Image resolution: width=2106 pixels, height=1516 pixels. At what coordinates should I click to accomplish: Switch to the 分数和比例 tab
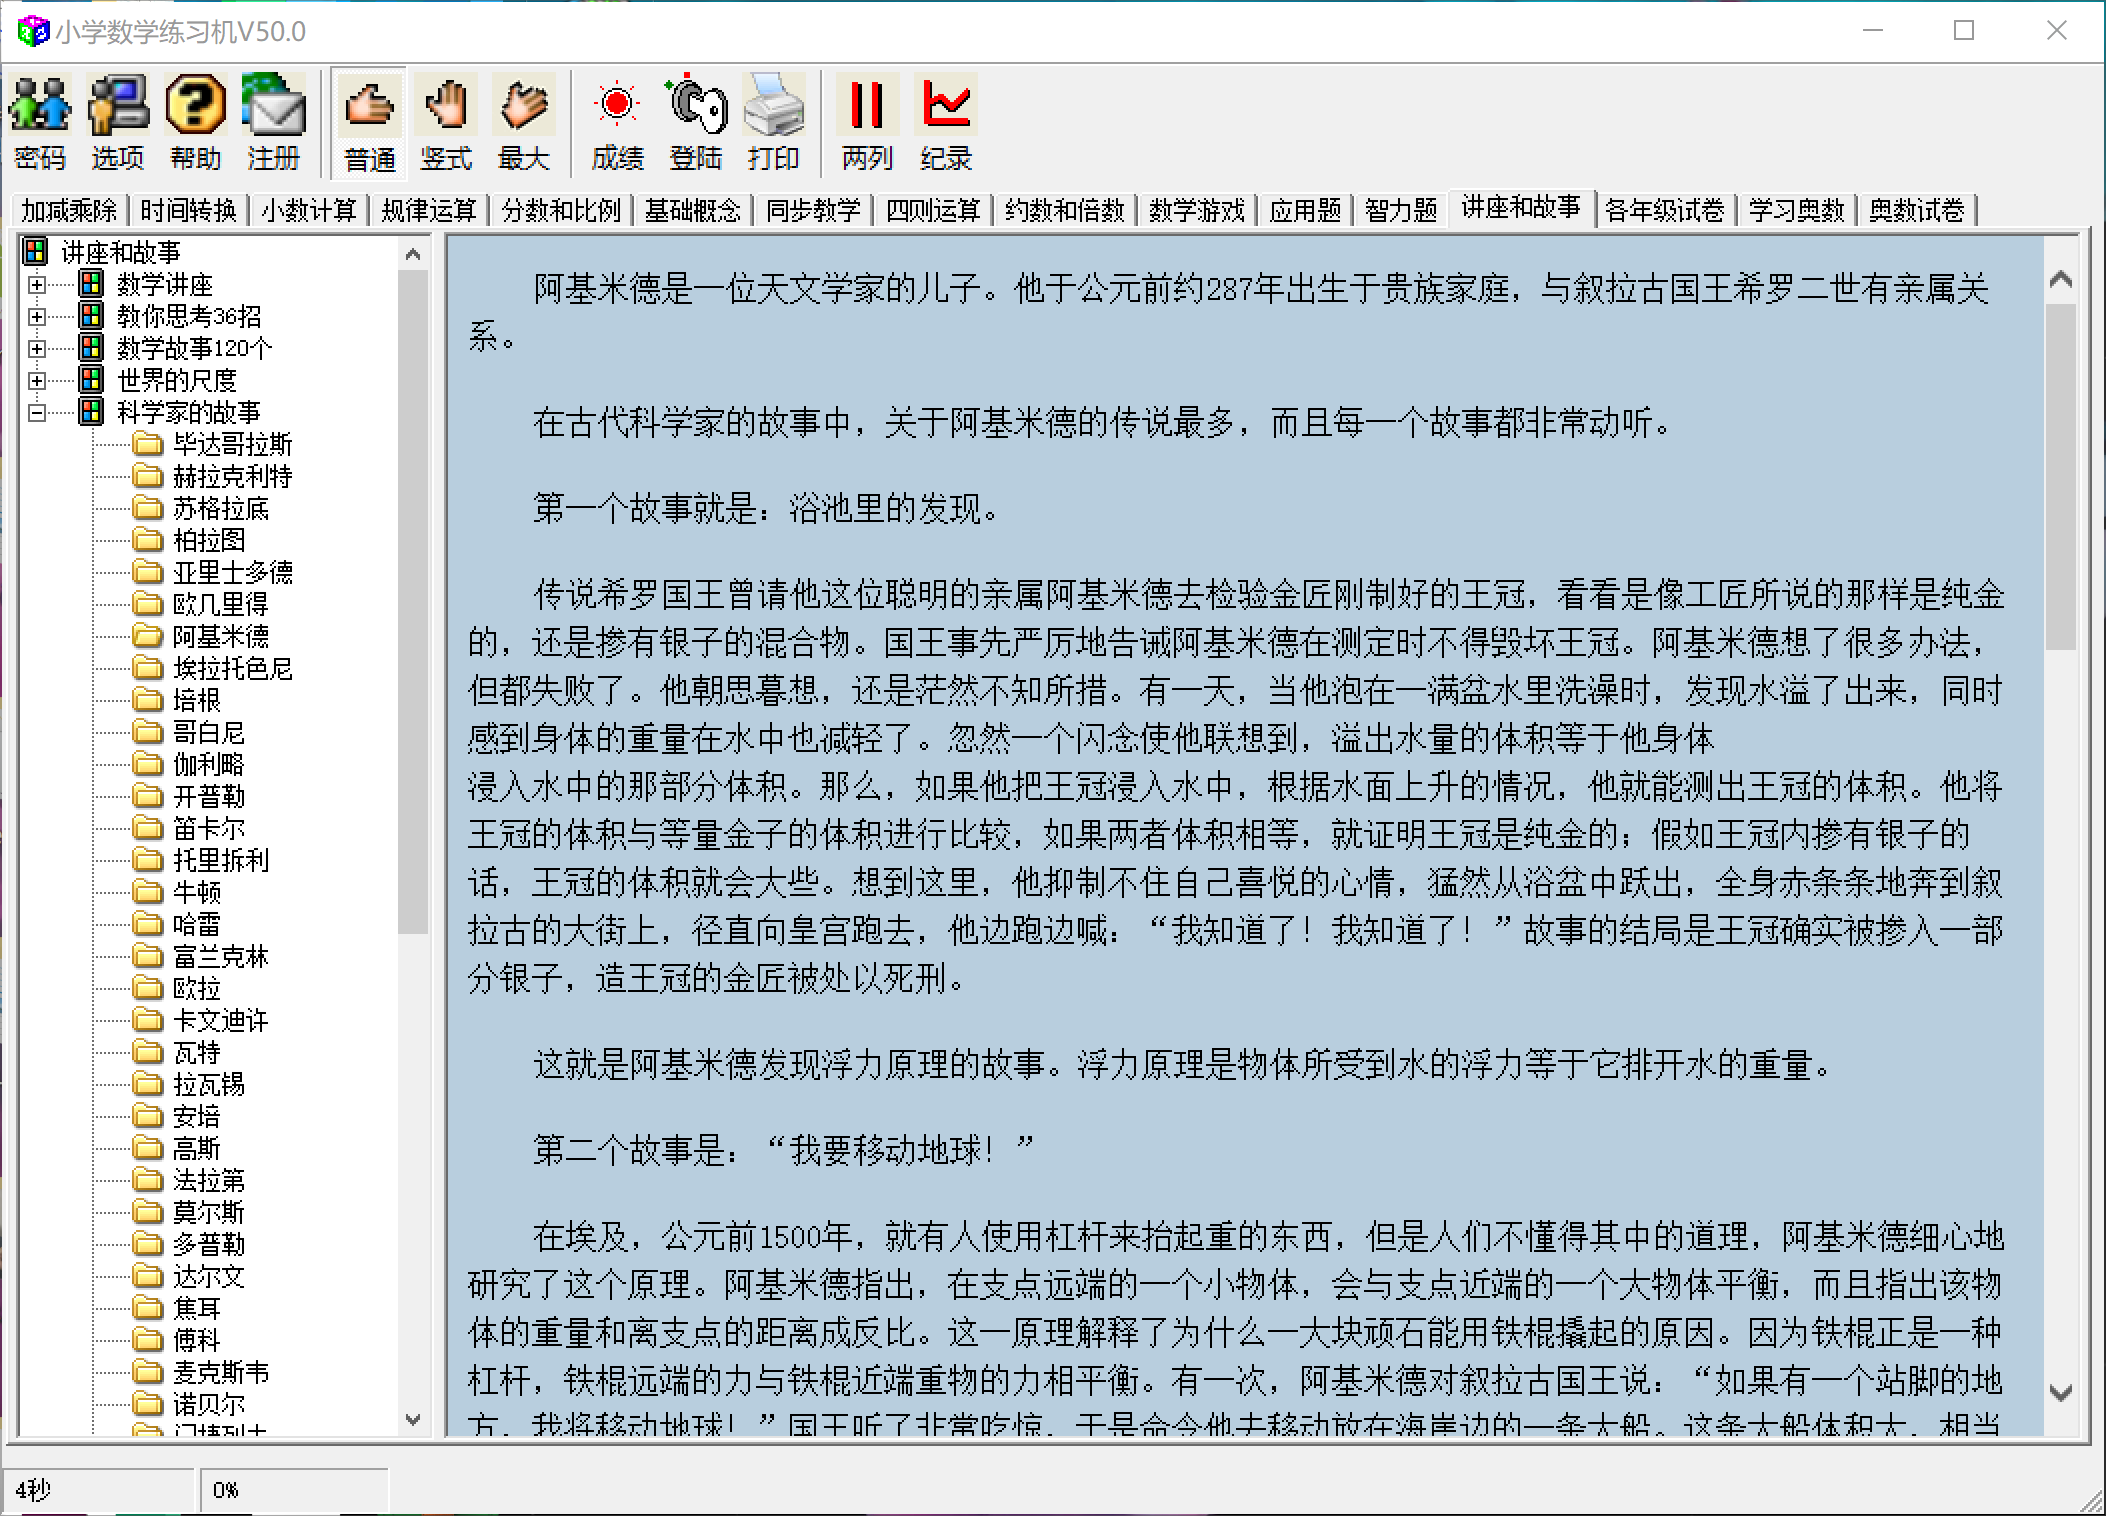point(561,211)
